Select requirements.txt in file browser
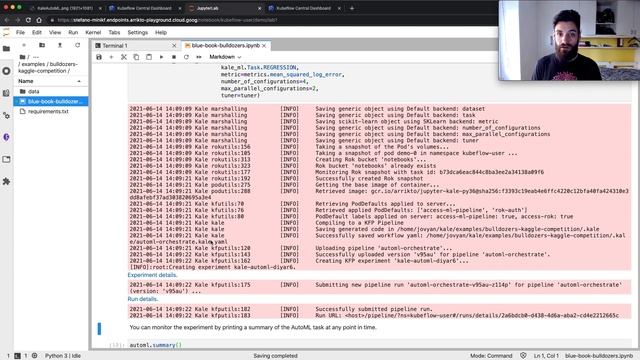The width and height of the screenshot is (640, 360). click(51, 111)
